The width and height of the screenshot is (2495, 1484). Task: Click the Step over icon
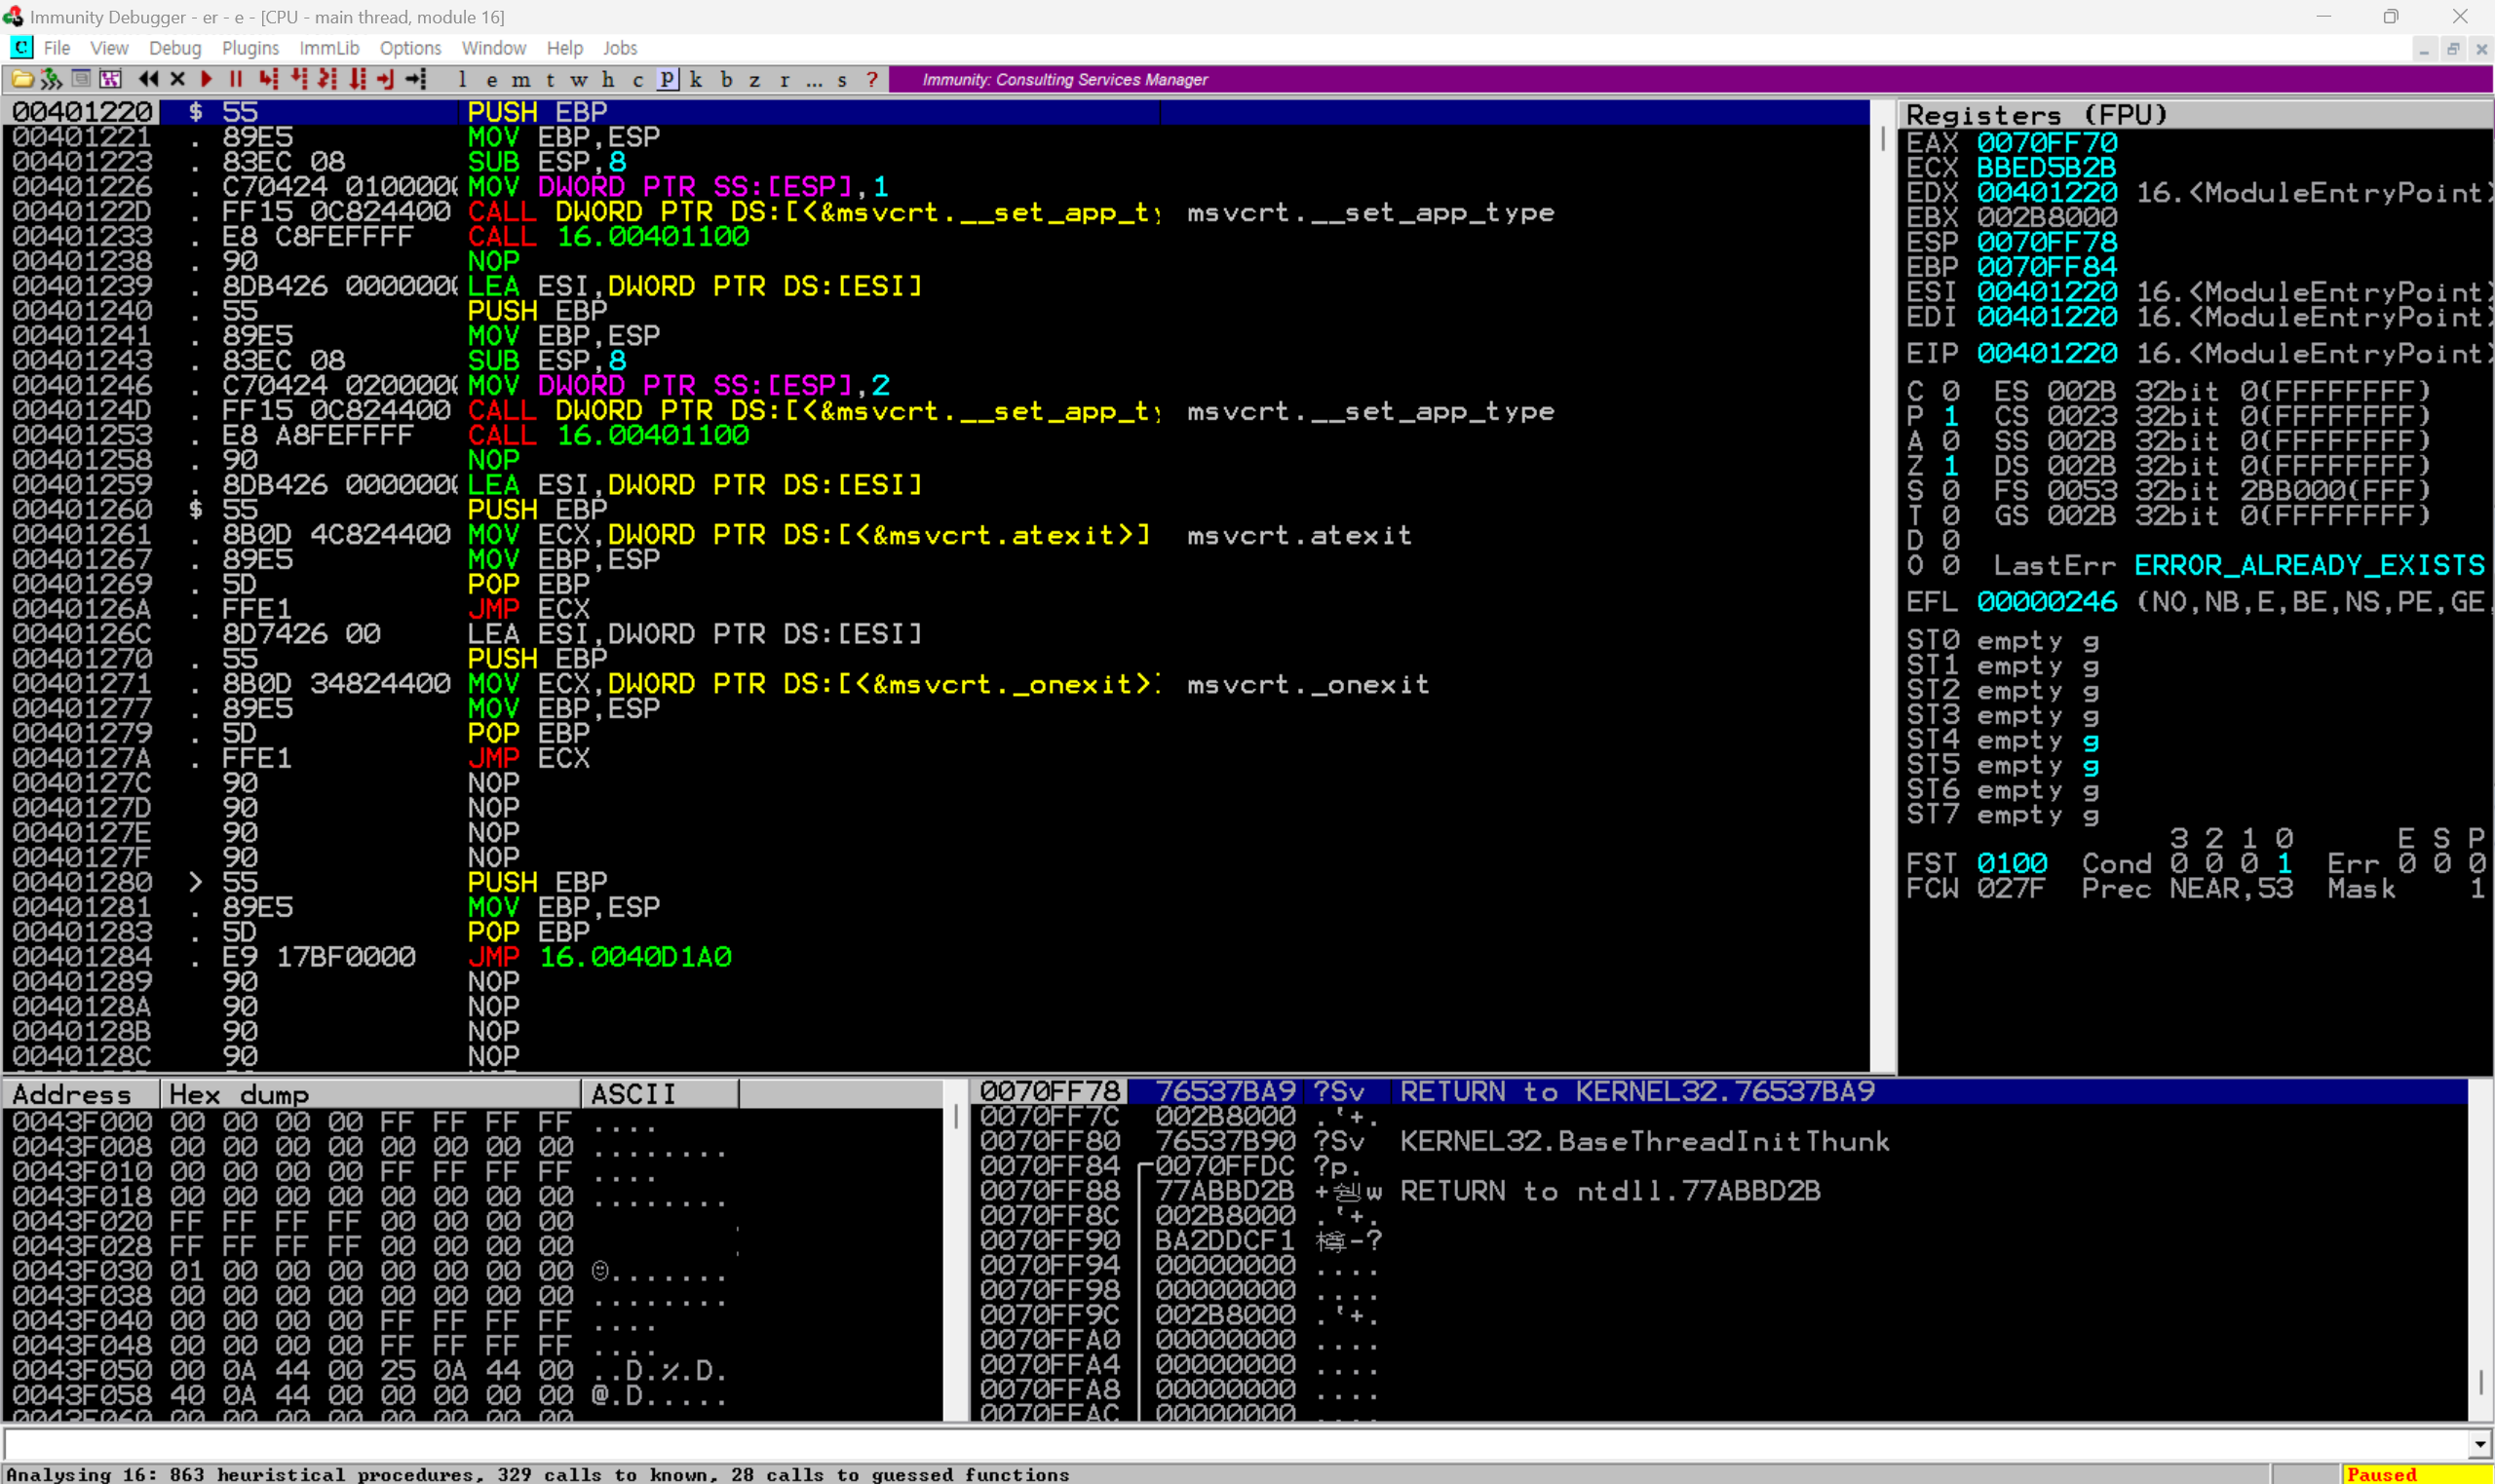pos(298,79)
